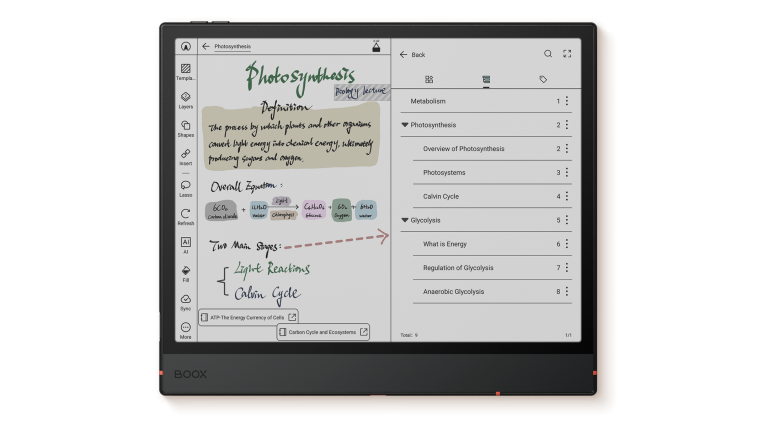The width and height of the screenshot is (768, 424).
Task: Select the Calvin Cycle outline entry
Action: (440, 196)
